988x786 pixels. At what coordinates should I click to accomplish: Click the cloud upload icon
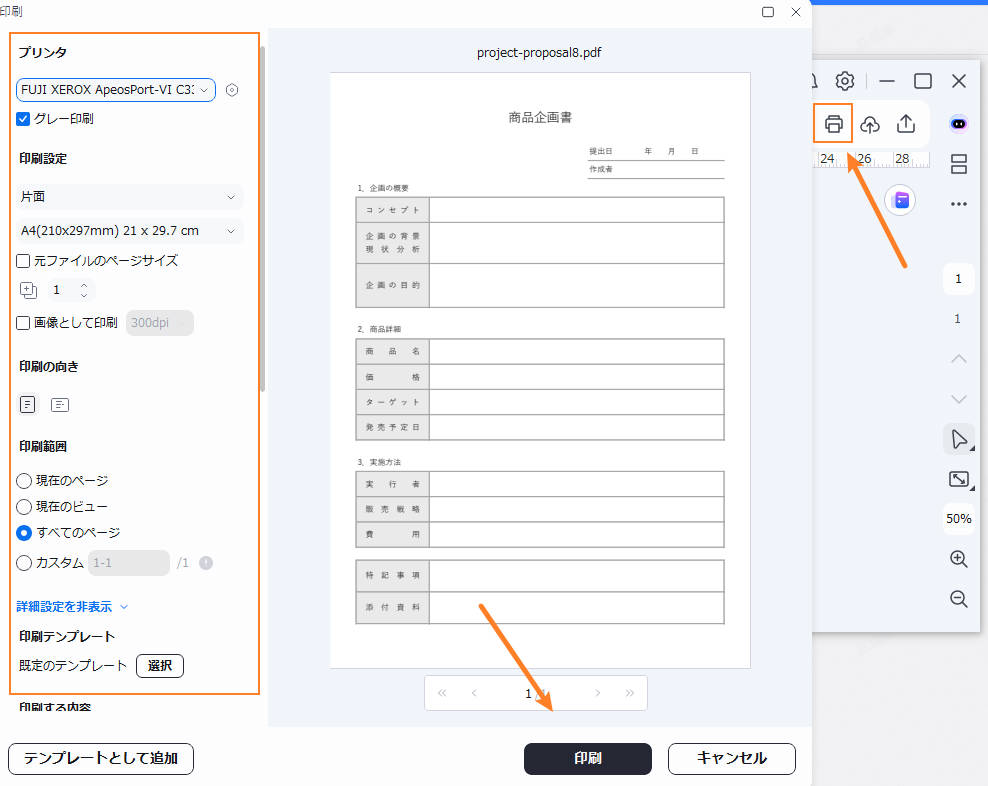[870, 124]
